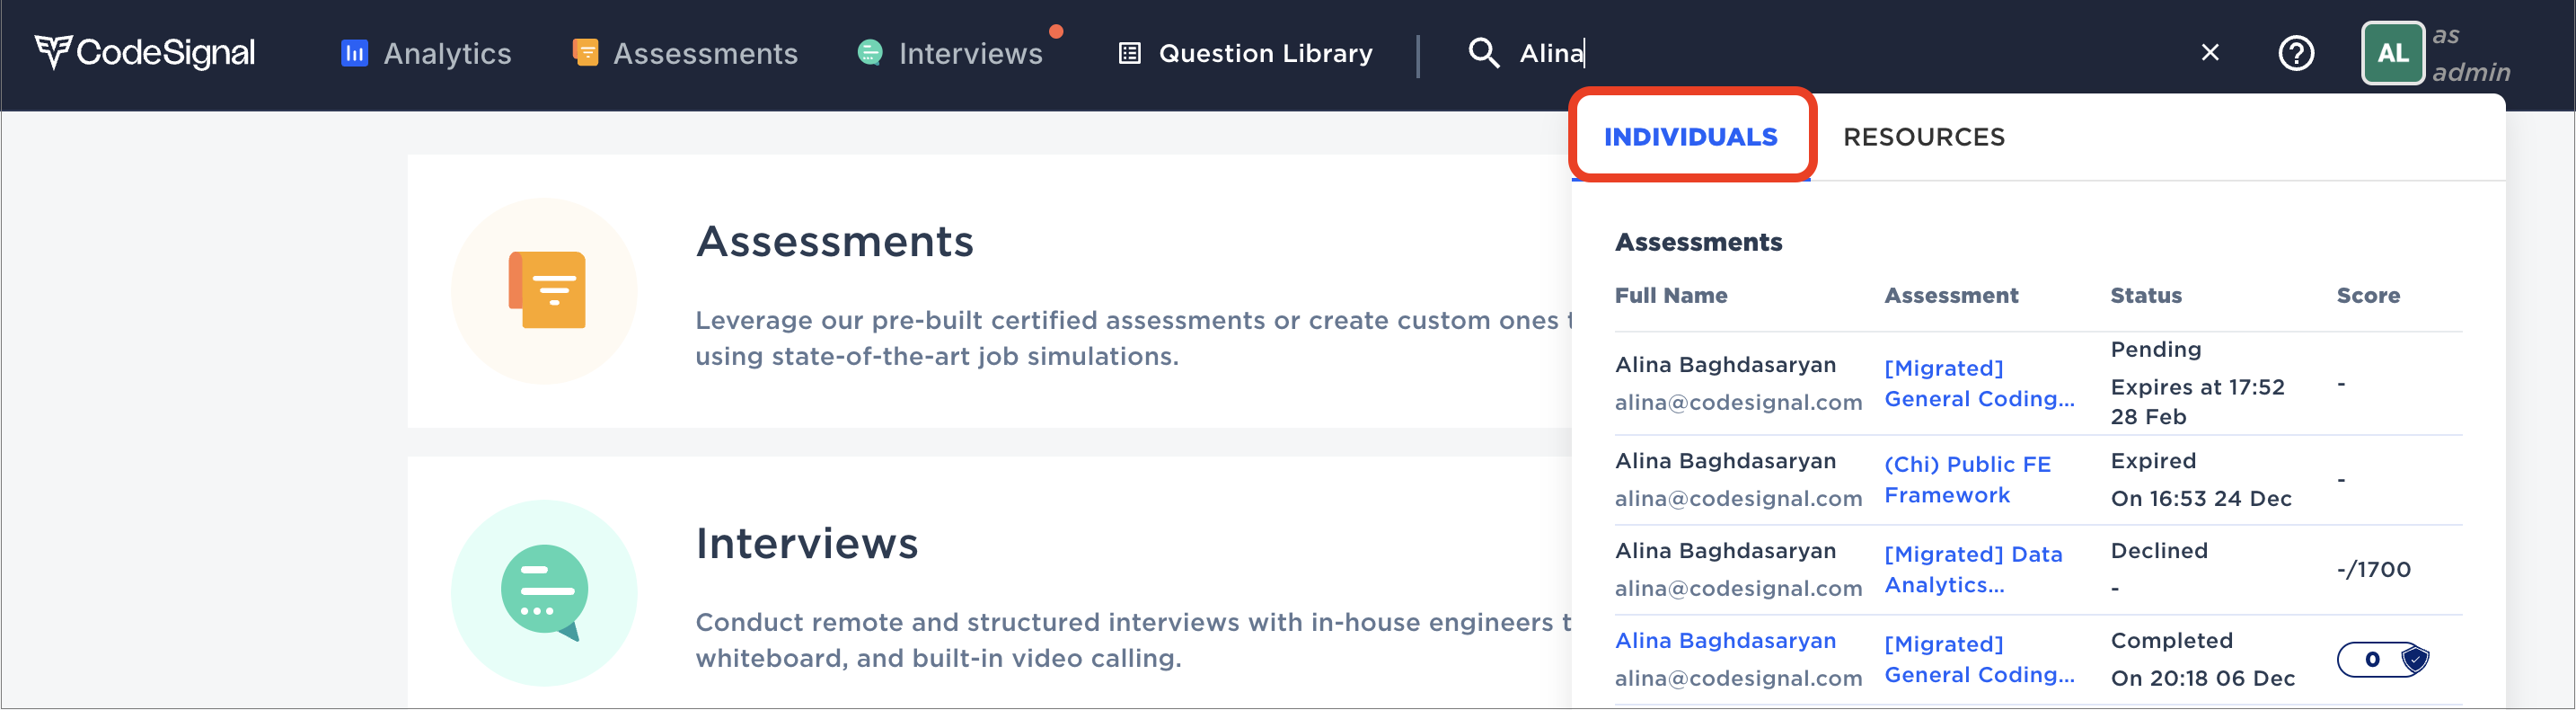Viewport: 2576px width, 710px height.
Task: Click the Assessments section title in dropdown
Action: point(1698,242)
